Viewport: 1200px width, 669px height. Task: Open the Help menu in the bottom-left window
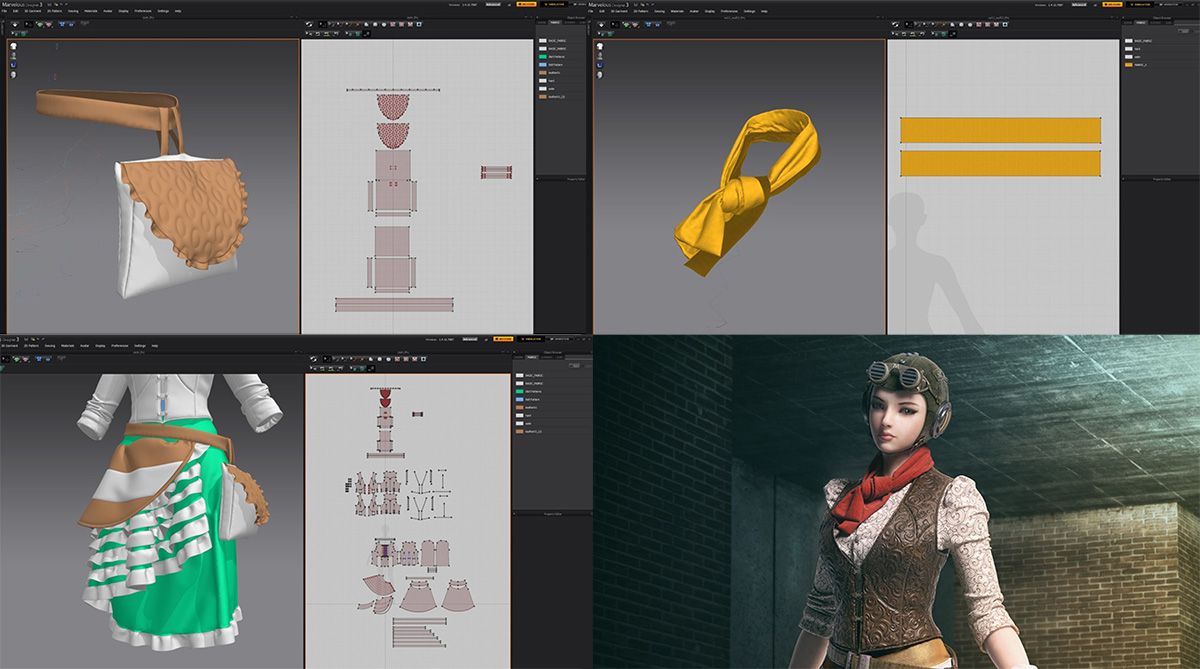tap(155, 345)
